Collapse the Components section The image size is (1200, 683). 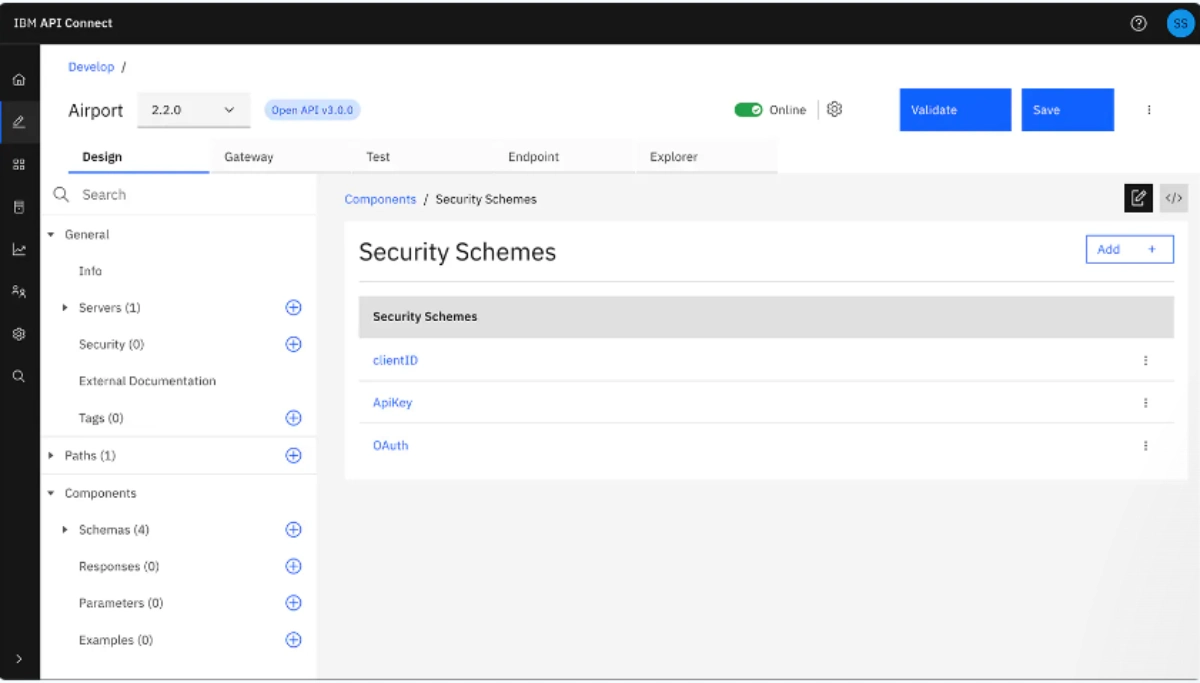[50, 493]
